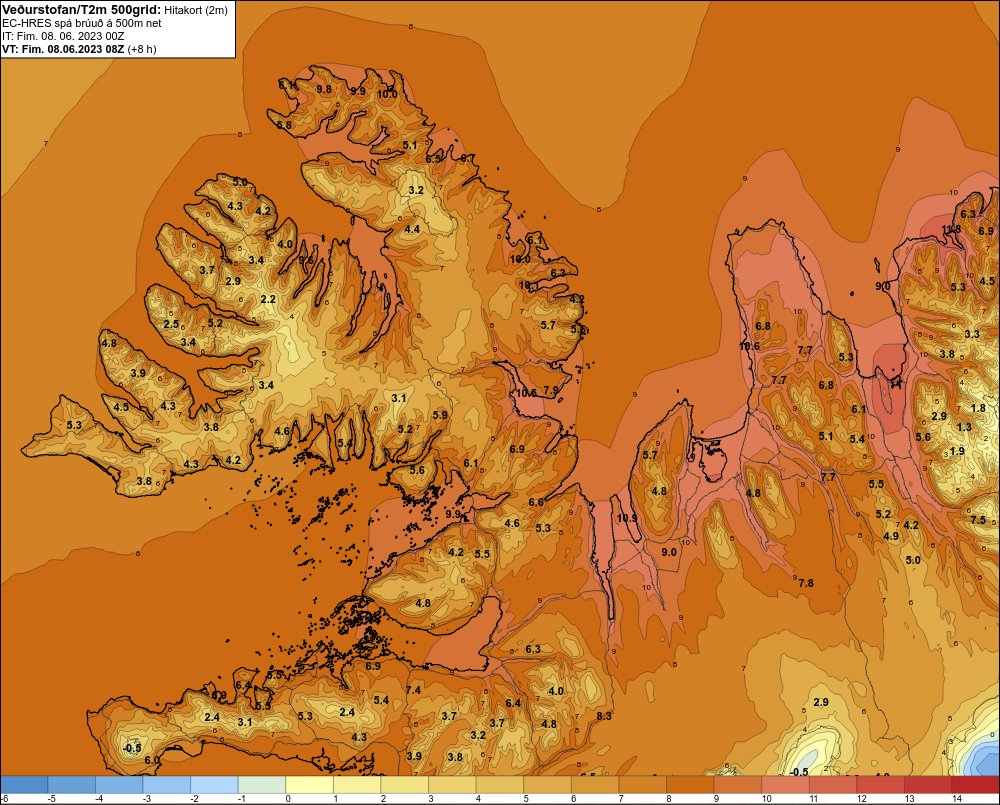
Task: Click the '2.5' temperature value on the map
Action: click(172, 324)
